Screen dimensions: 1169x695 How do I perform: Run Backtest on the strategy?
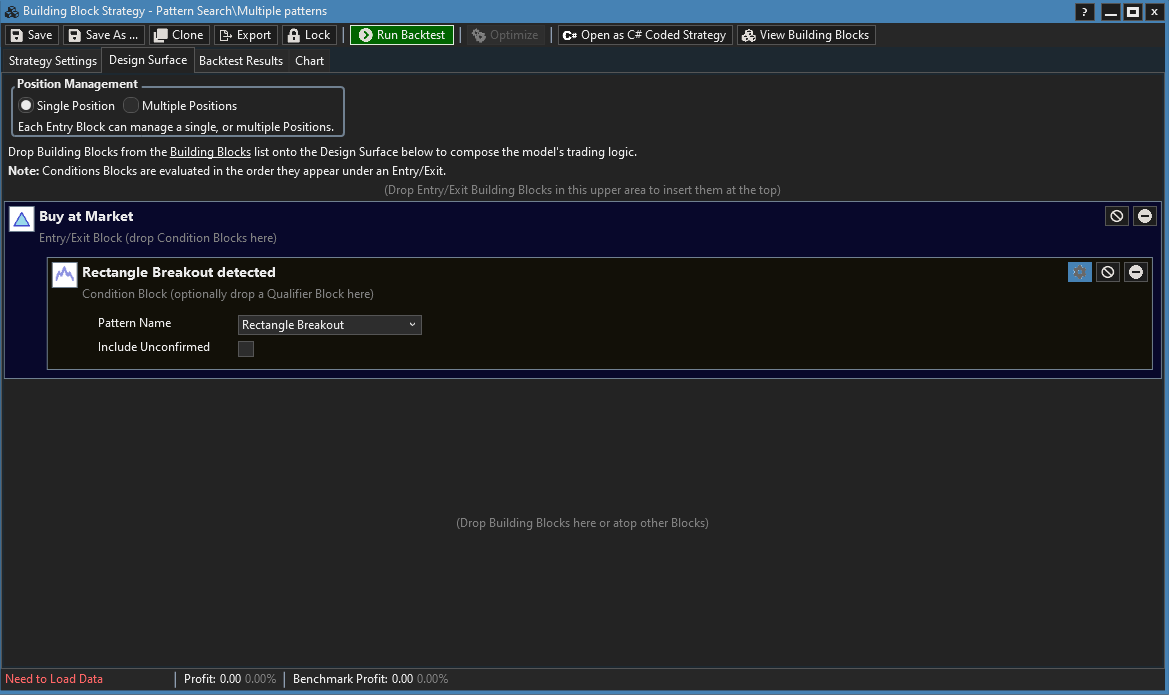pos(402,35)
